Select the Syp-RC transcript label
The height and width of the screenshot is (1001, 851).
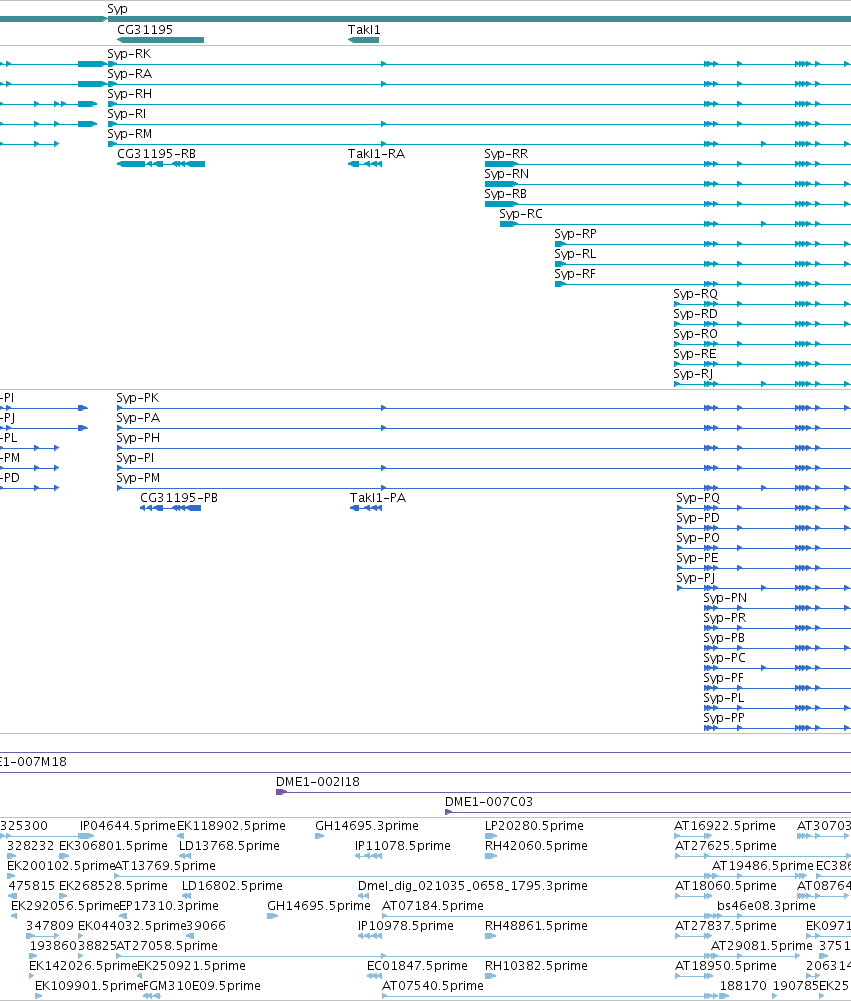(x=521, y=214)
